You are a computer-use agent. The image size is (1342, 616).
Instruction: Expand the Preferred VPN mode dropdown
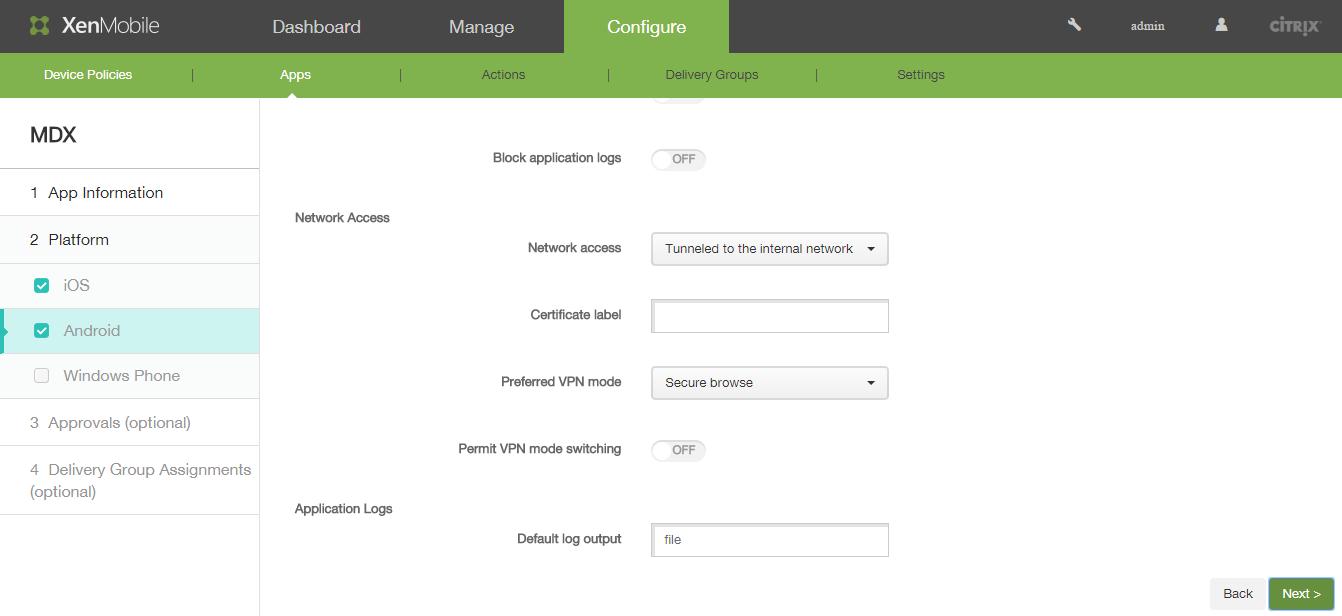point(769,383)
